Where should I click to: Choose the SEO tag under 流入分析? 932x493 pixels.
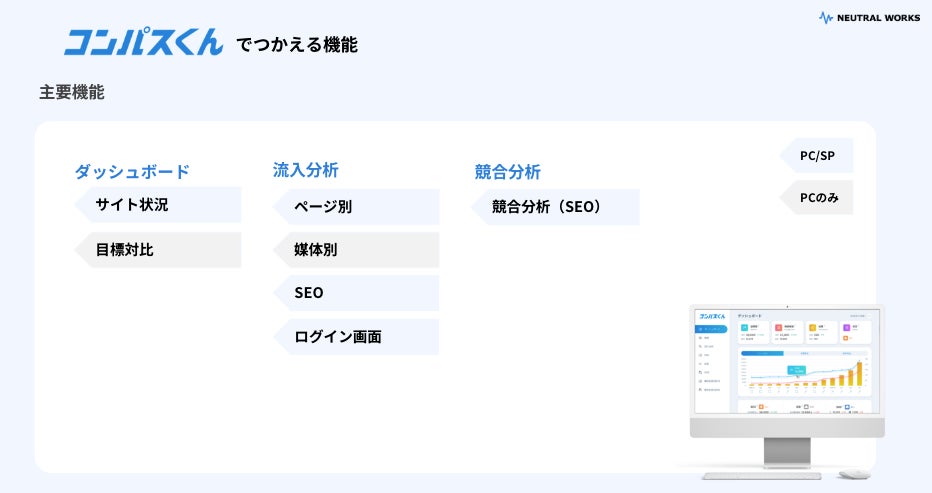[x=356, y=293]
